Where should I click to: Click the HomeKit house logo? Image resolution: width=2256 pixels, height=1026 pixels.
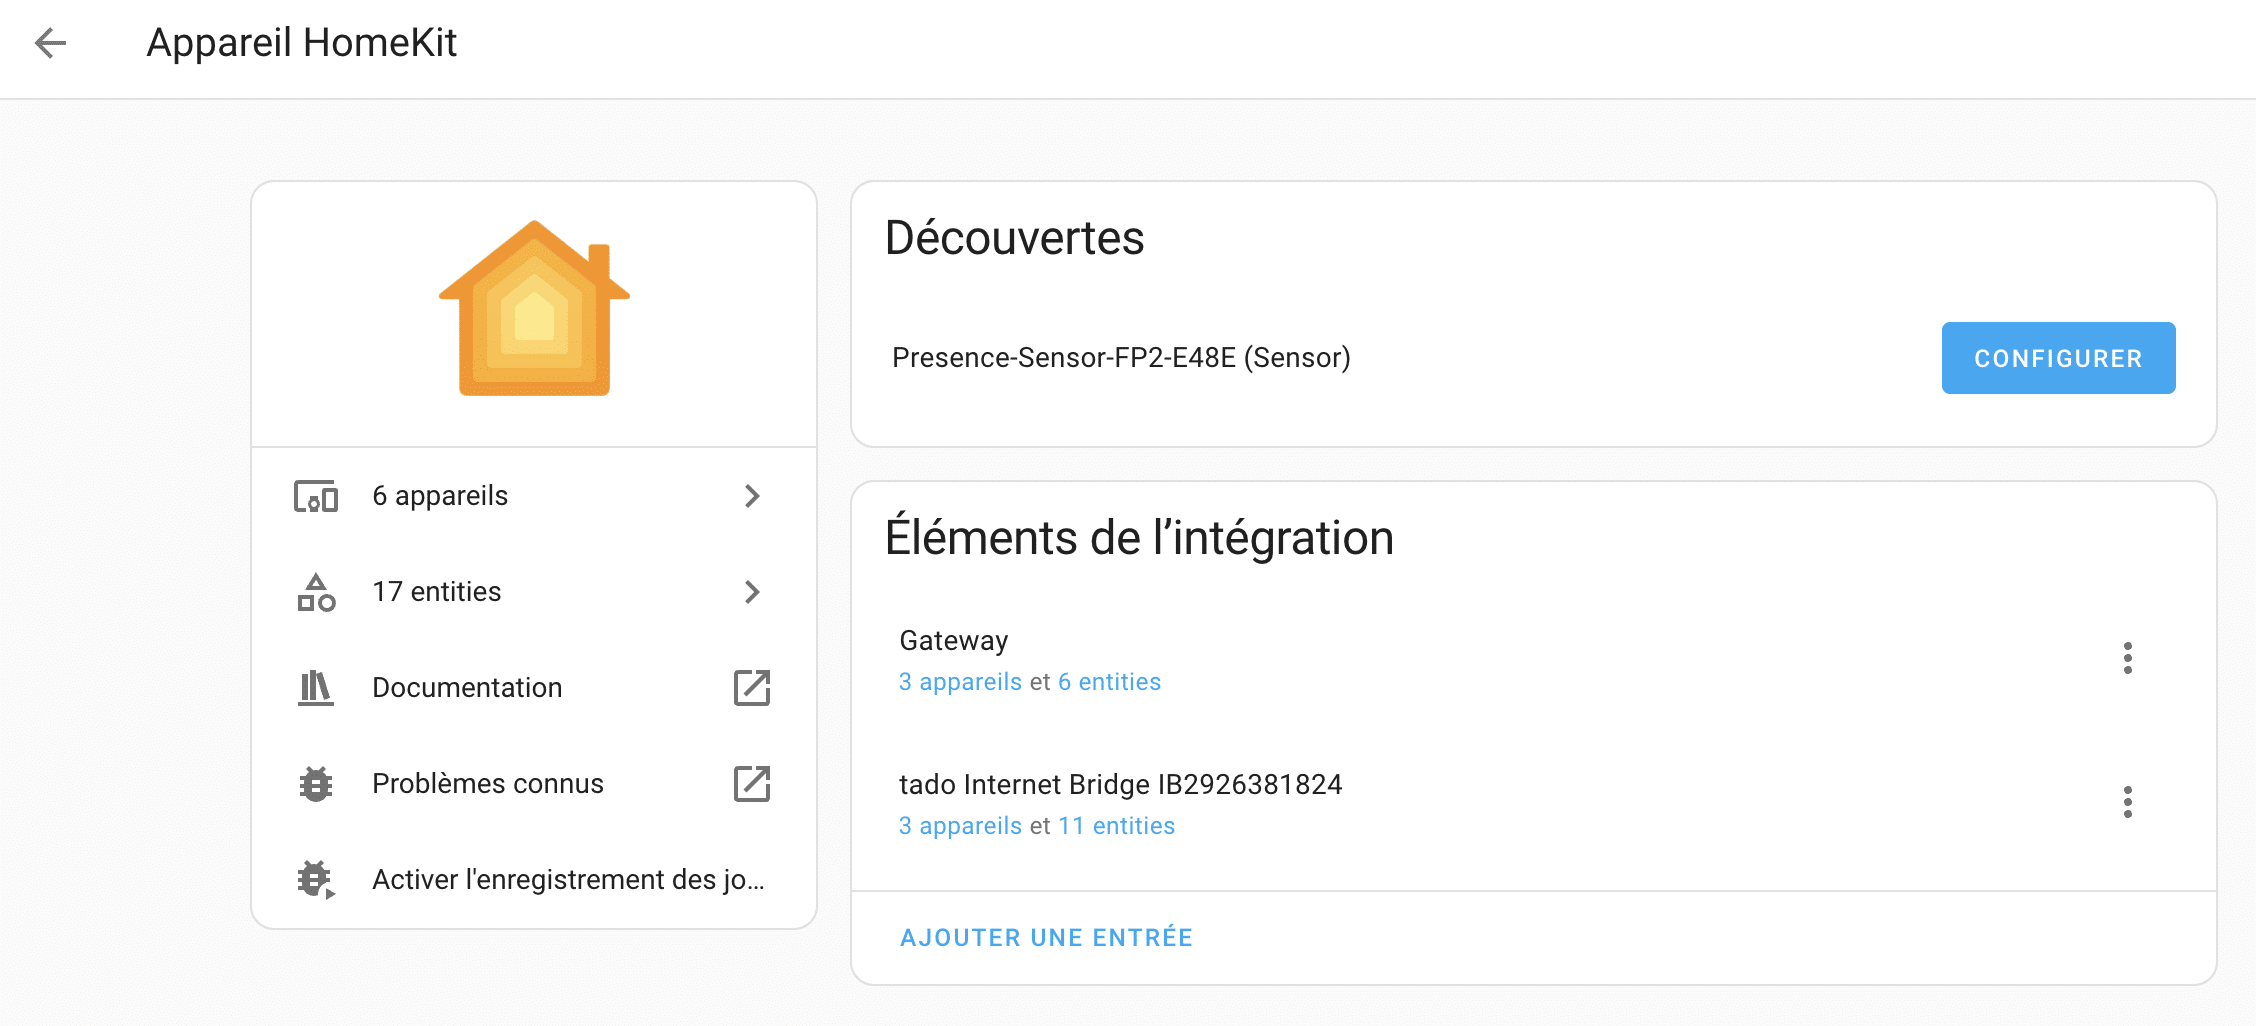534,308
